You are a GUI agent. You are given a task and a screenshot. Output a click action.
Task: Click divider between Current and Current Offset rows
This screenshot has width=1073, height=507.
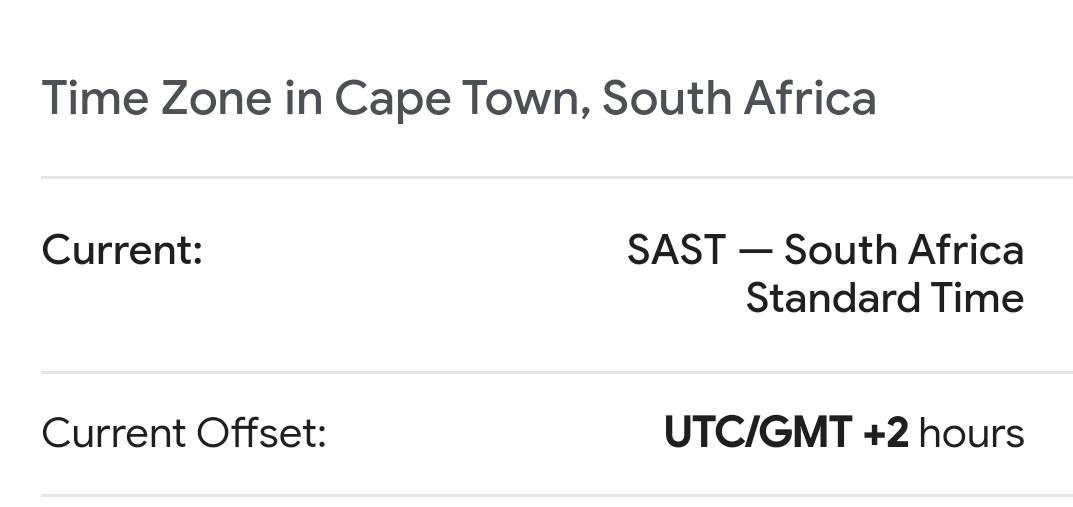pos(556,372)
